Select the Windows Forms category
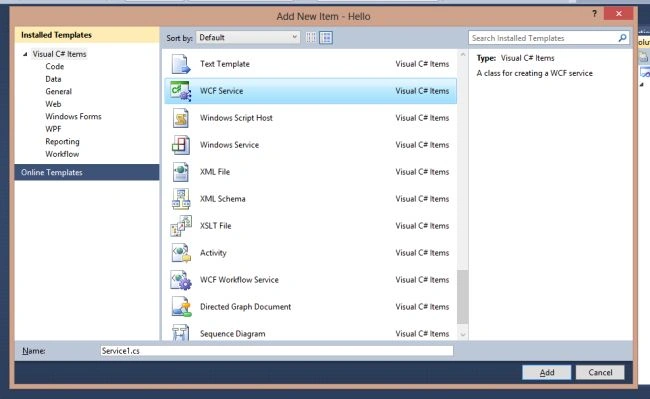The image size is (650, 399). coord(73,116)
